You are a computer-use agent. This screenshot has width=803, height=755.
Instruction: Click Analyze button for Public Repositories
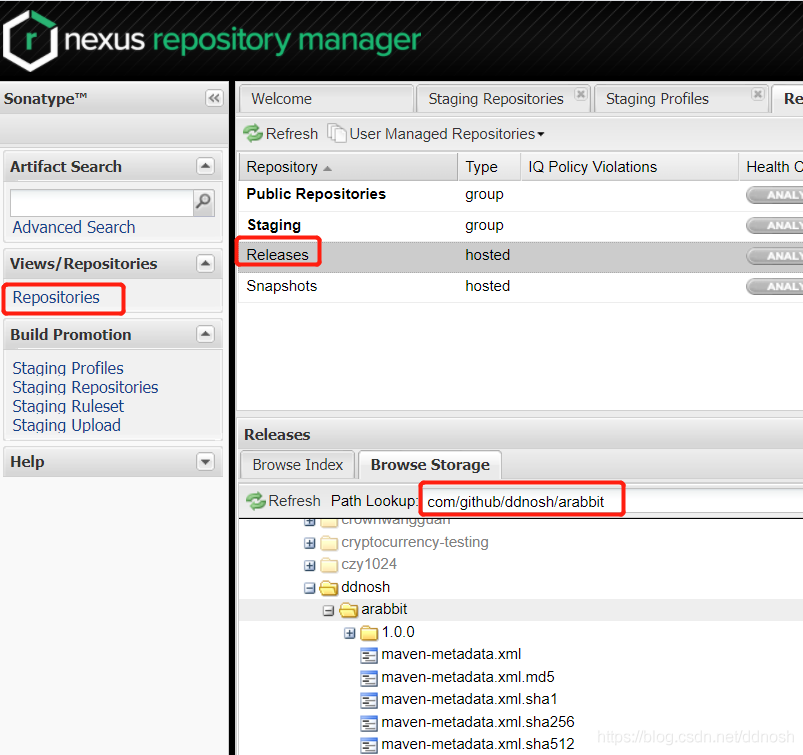pos(774,195)
